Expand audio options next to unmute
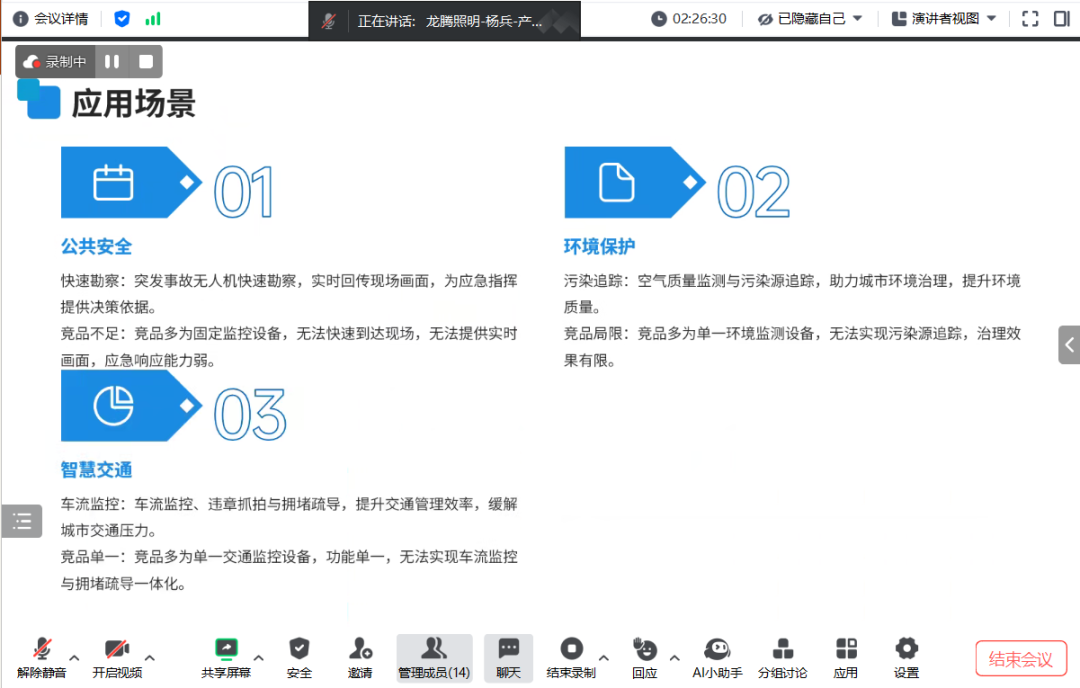The height and width of the screenshot is (688, 1080). pos(73,658)
